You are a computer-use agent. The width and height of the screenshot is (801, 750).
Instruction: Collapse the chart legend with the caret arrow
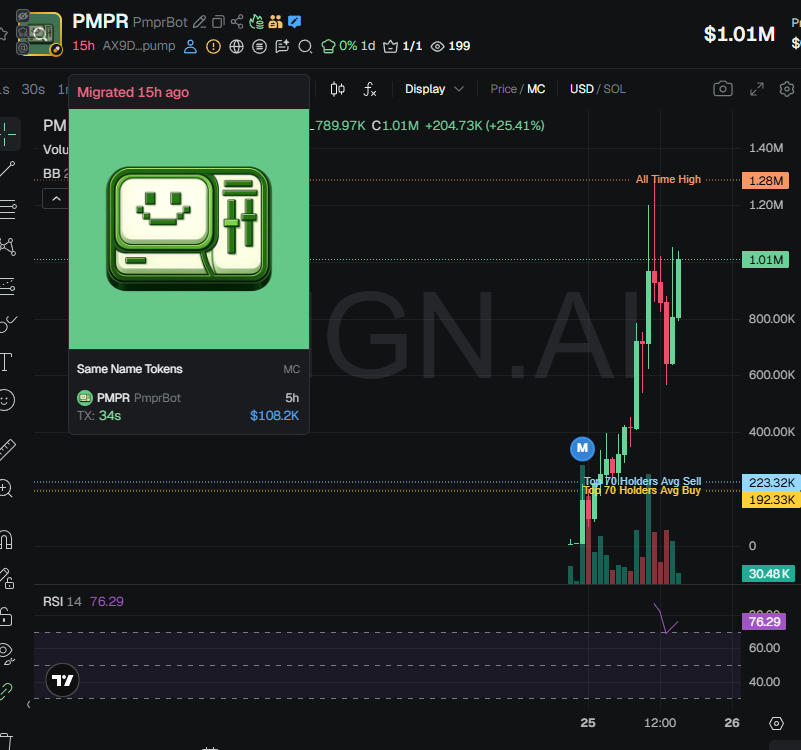tap(57, 197)
